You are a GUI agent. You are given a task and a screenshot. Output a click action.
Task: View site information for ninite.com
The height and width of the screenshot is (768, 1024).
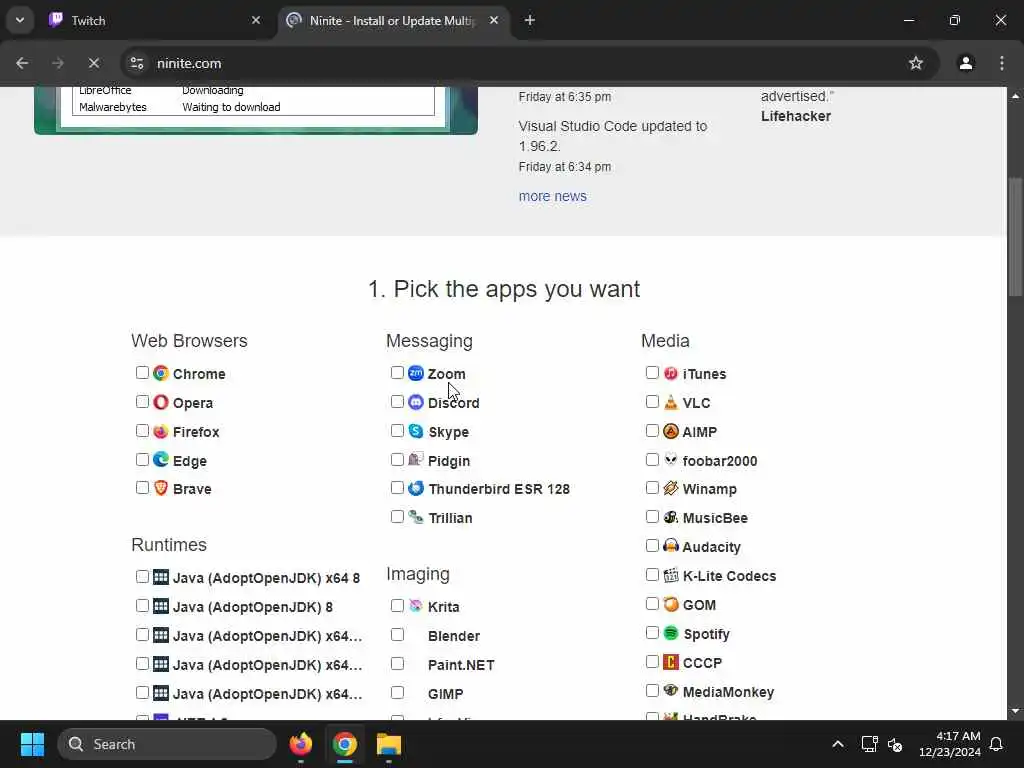pyautogui.click(x=136, y=63)
